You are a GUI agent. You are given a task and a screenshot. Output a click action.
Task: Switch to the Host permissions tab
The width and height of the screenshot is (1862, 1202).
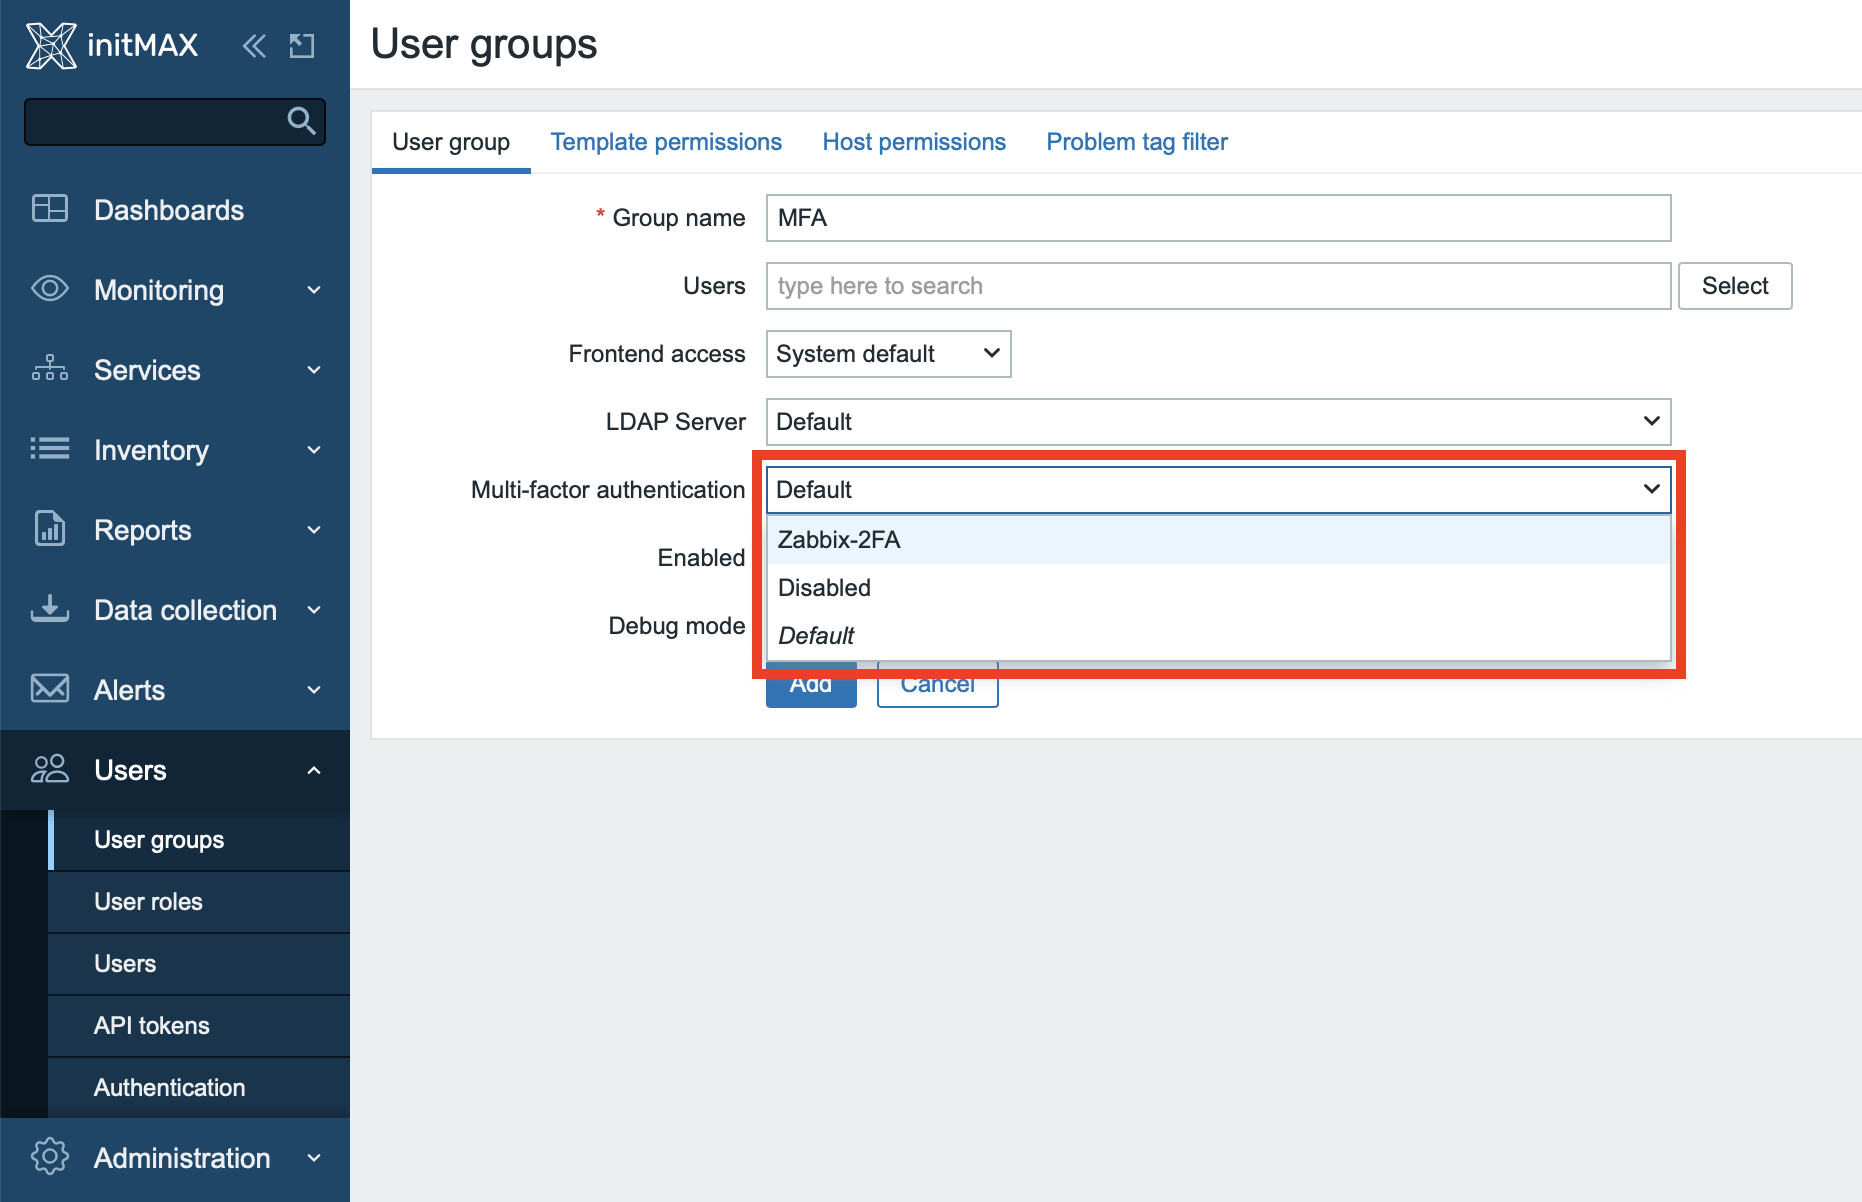(x=914, y=142)
